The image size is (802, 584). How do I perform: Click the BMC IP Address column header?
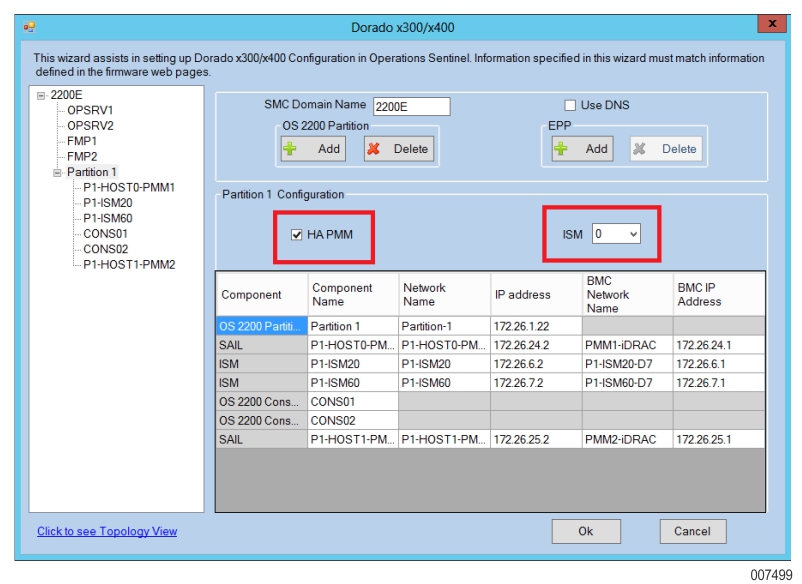719,295
